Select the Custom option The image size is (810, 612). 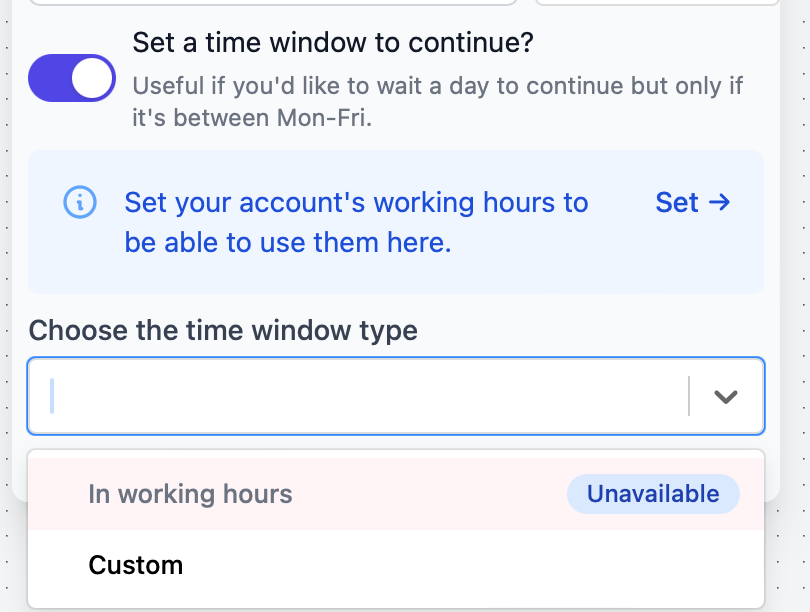click(136, 565)
